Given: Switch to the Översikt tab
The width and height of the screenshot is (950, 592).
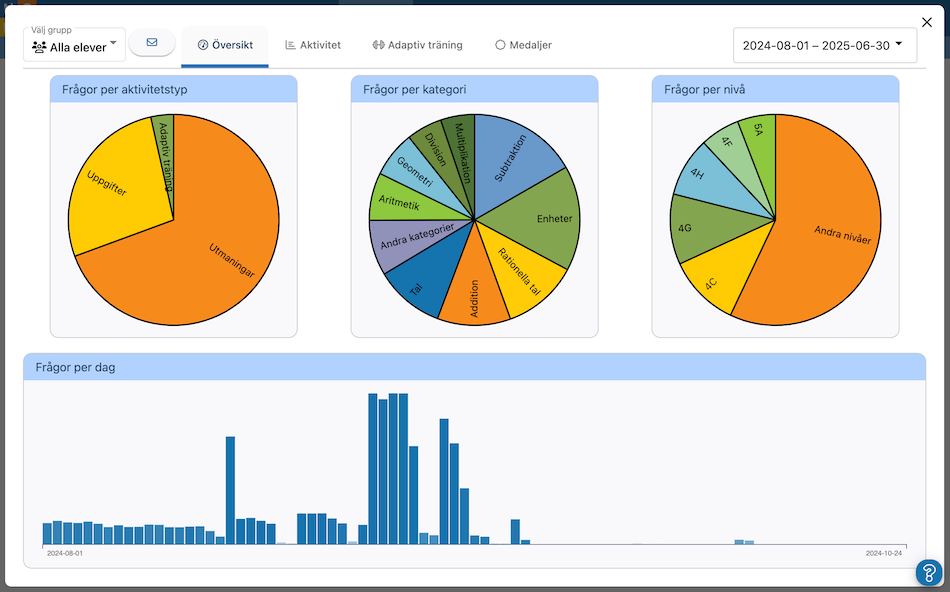Looking at the screenshot, I should click(225, 45).
